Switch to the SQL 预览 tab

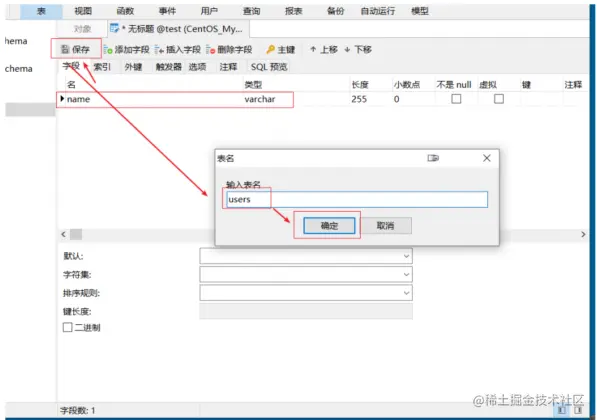tap(269, 67)
